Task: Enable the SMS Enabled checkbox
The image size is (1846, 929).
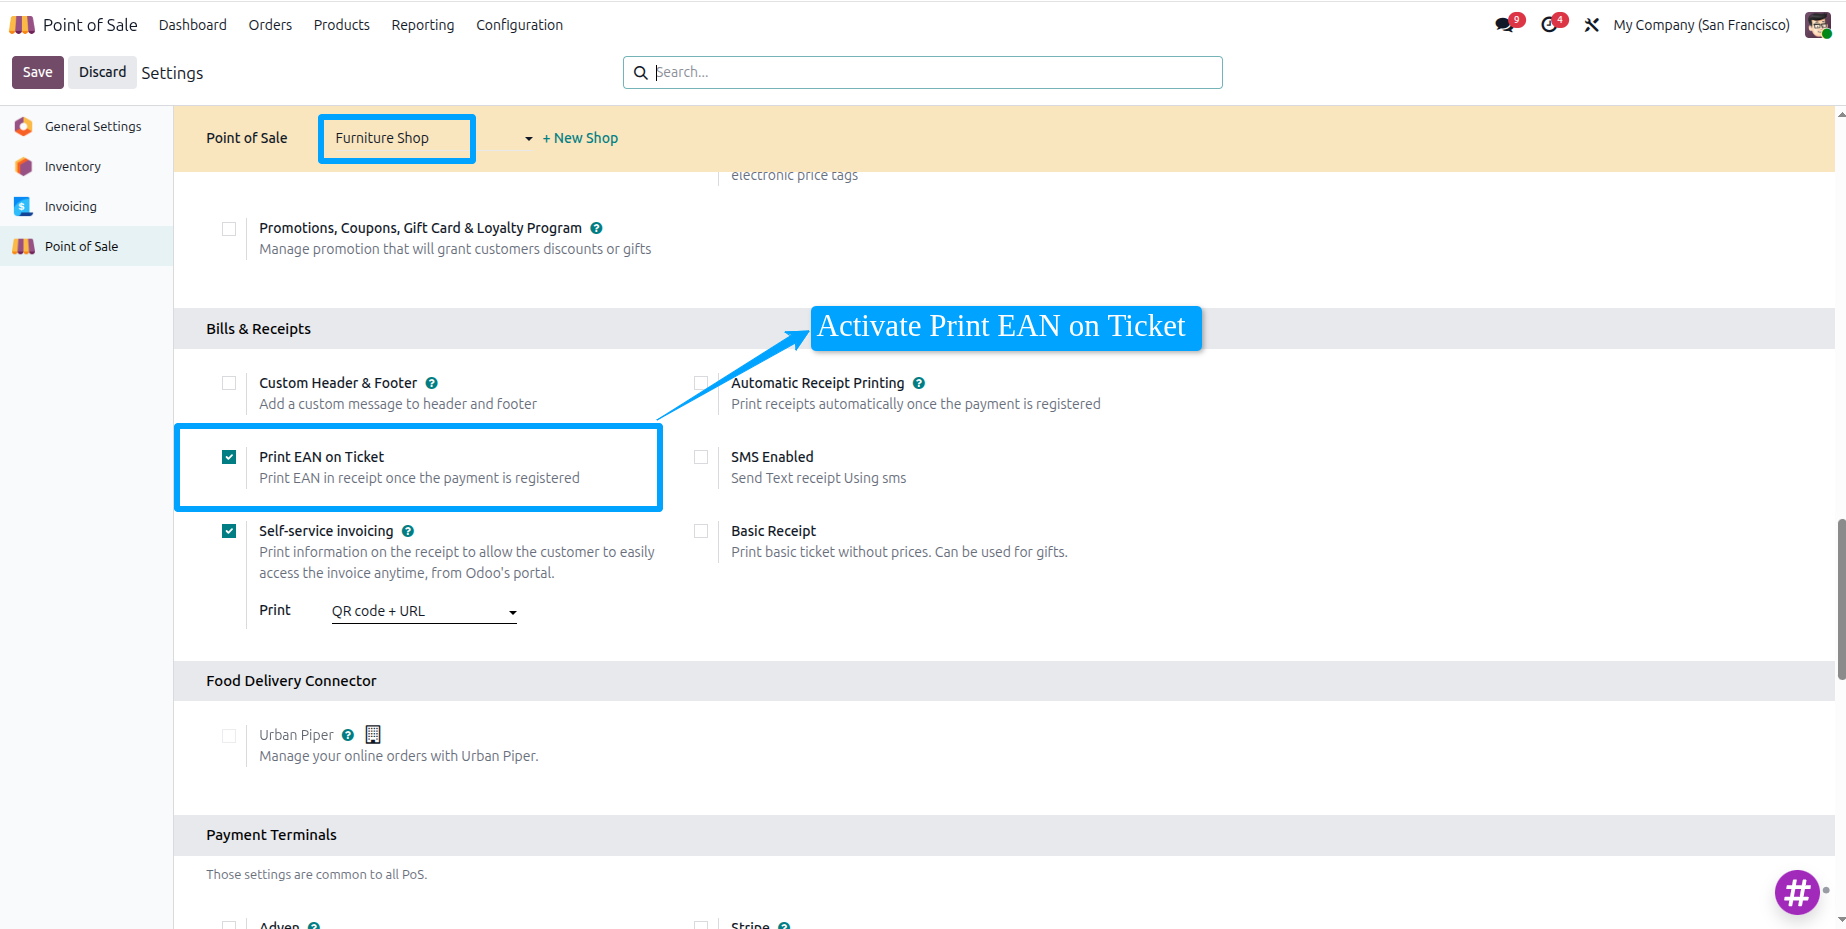Action: click(701, 457)
